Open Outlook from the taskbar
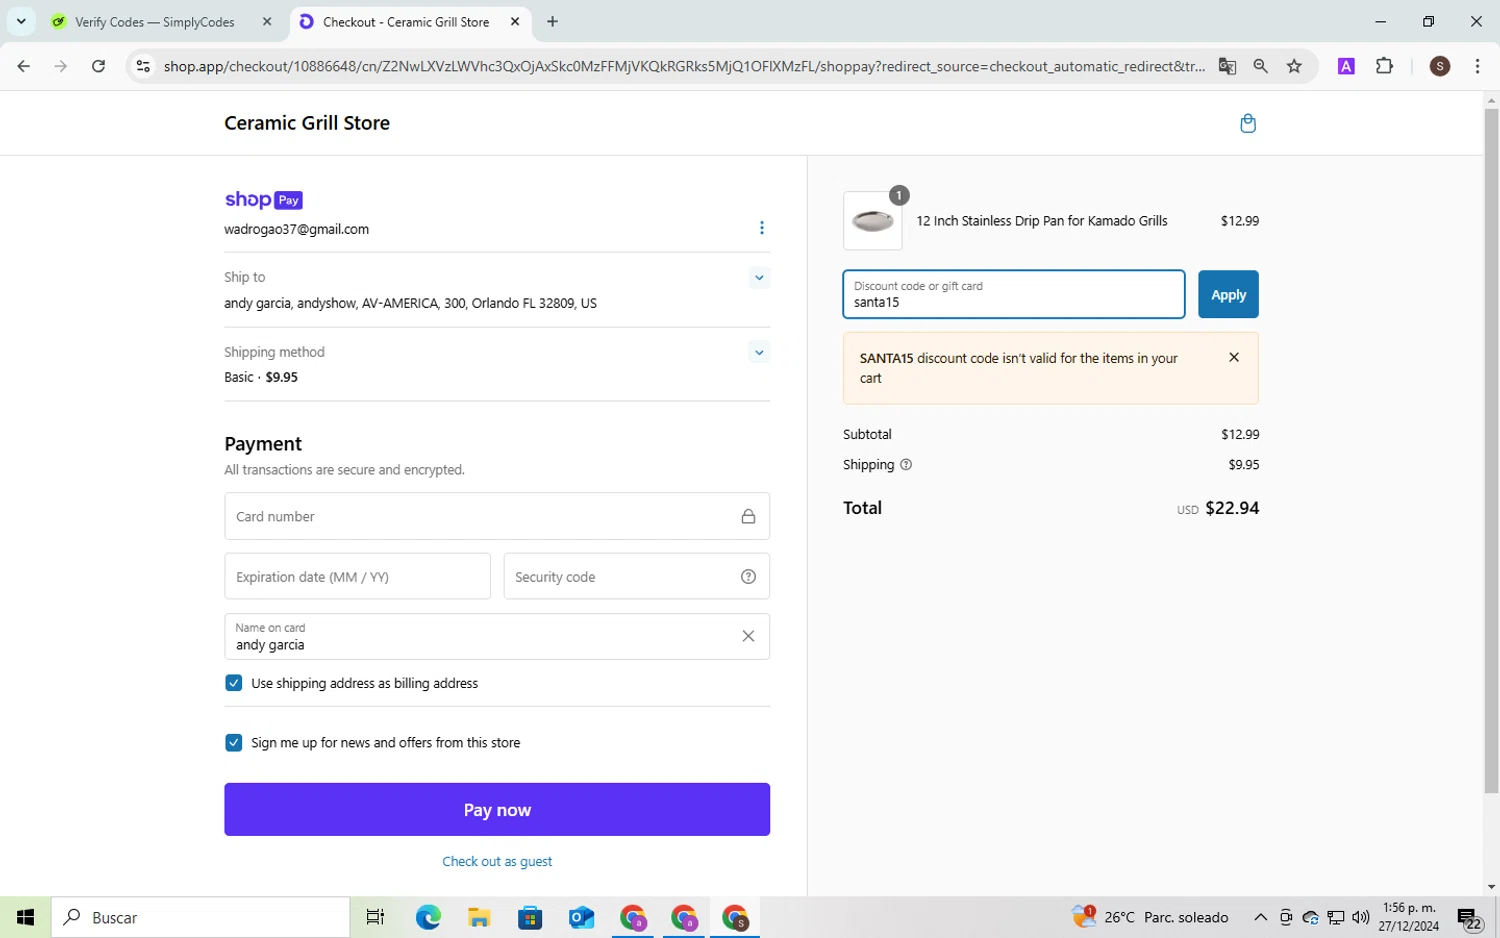 (x=581, y=917)
